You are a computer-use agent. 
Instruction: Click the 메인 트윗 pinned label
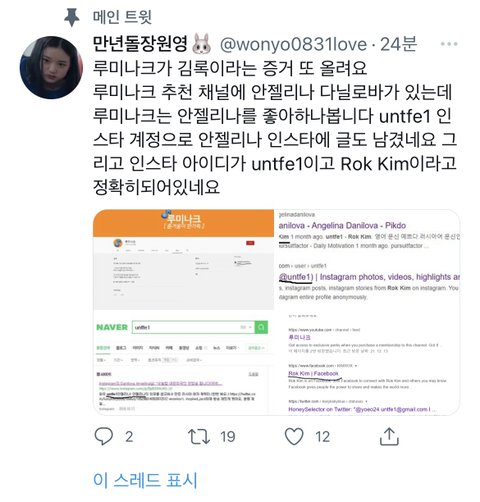pos(122,17)
